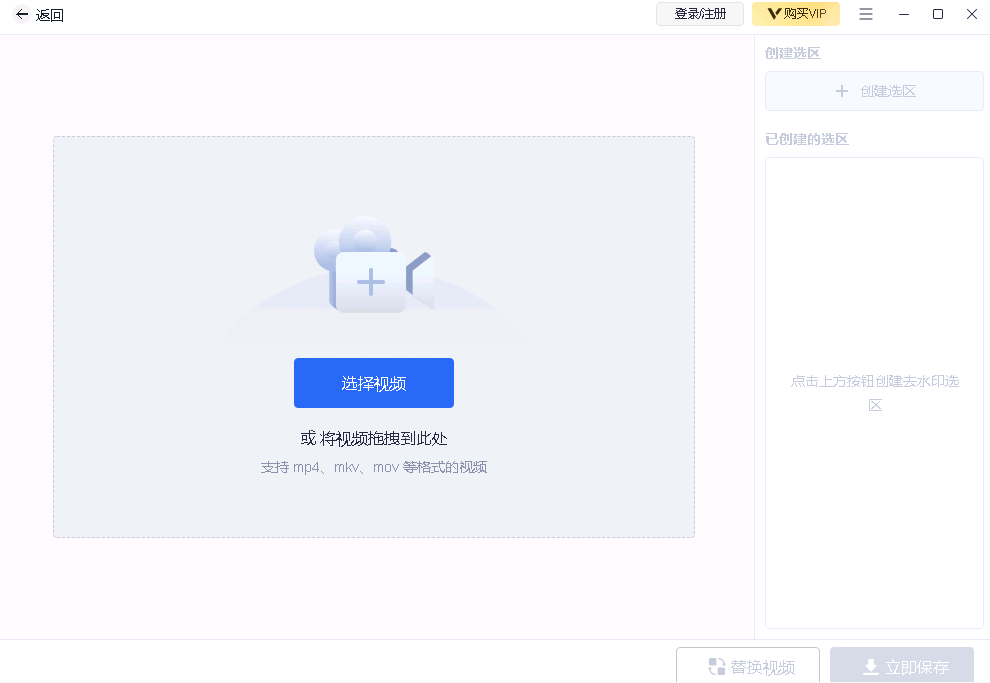Screen dimensions: 990x683
Task: Click the 登录/注册 login button
Action: coord(700,14)
